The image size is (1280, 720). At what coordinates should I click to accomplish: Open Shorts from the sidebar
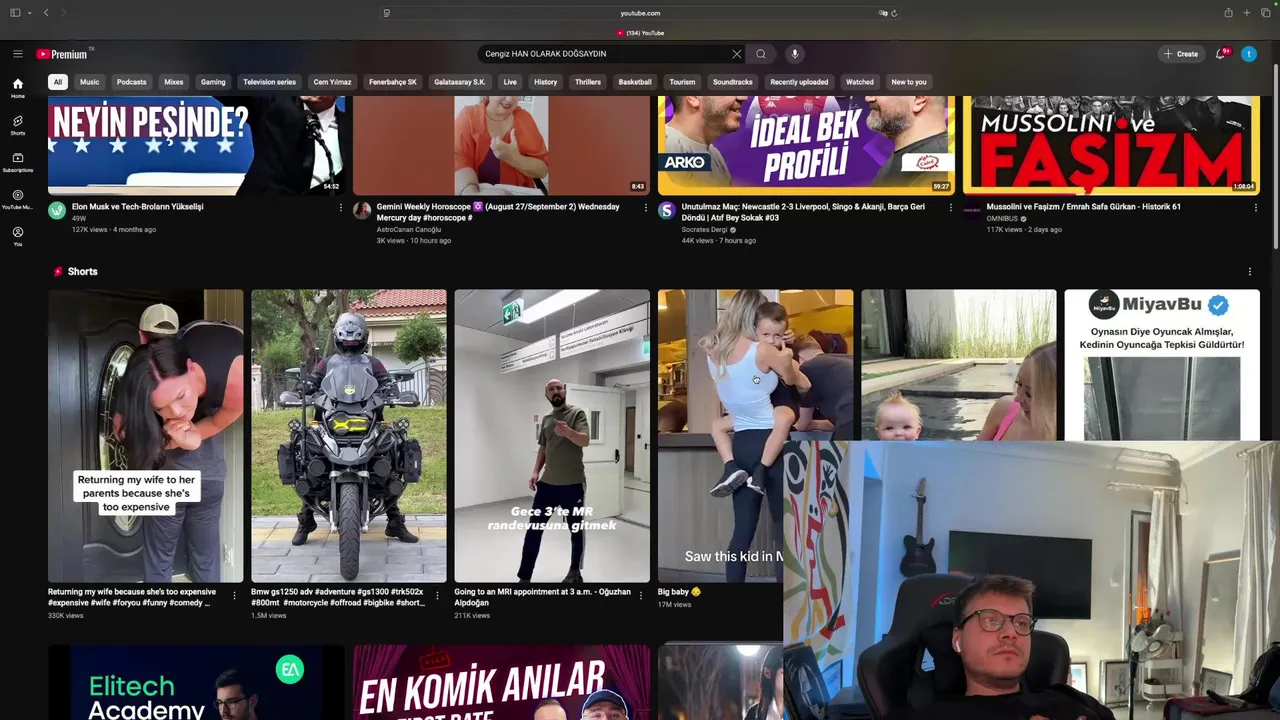click(18, 125)
